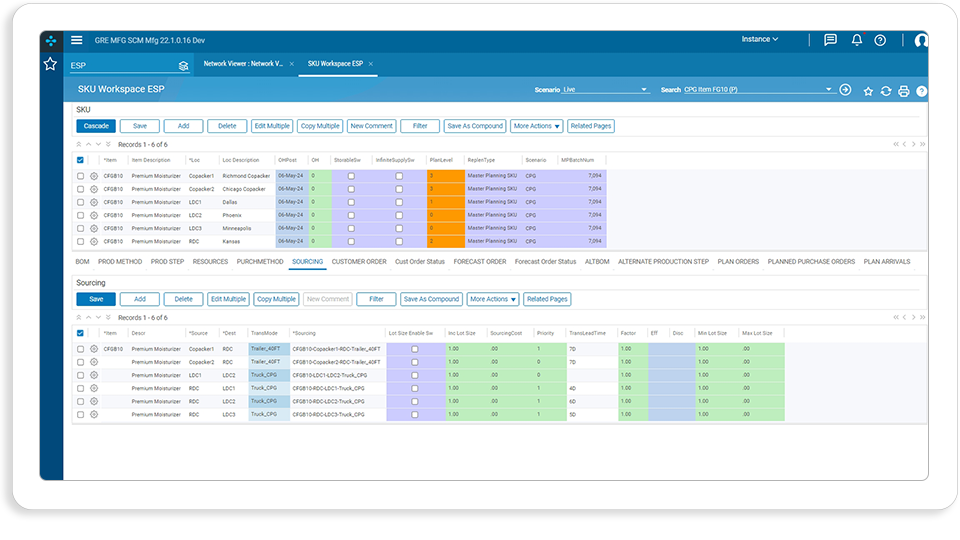Click Related Pages in Sourcing toolbar

click(547, 299)
